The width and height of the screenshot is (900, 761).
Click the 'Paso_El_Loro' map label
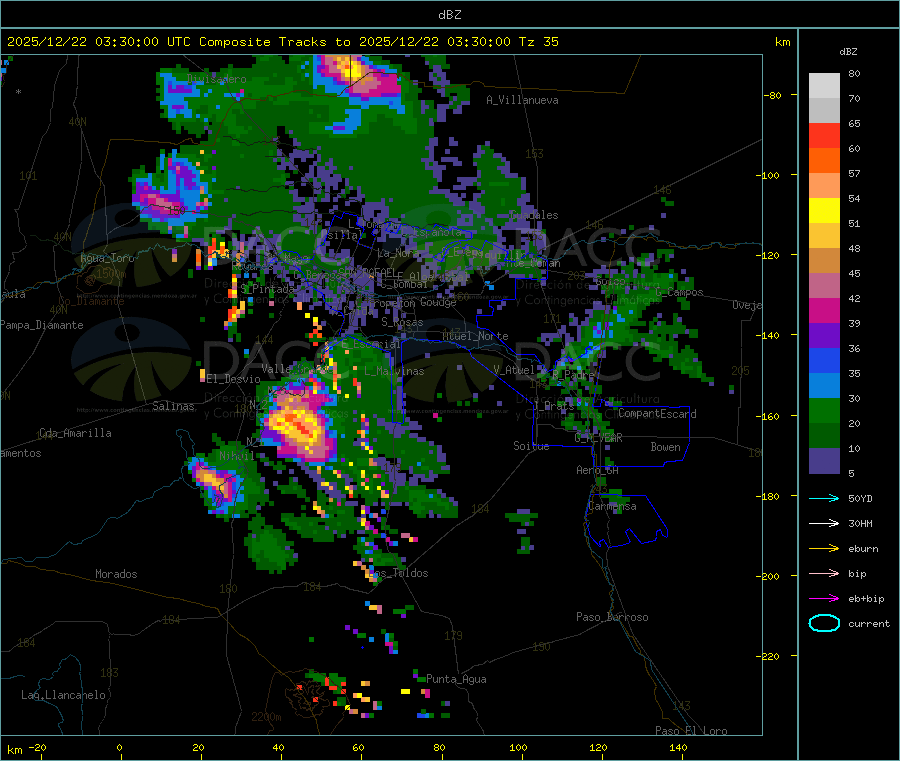pyautogui.click(x=691, y=731)
